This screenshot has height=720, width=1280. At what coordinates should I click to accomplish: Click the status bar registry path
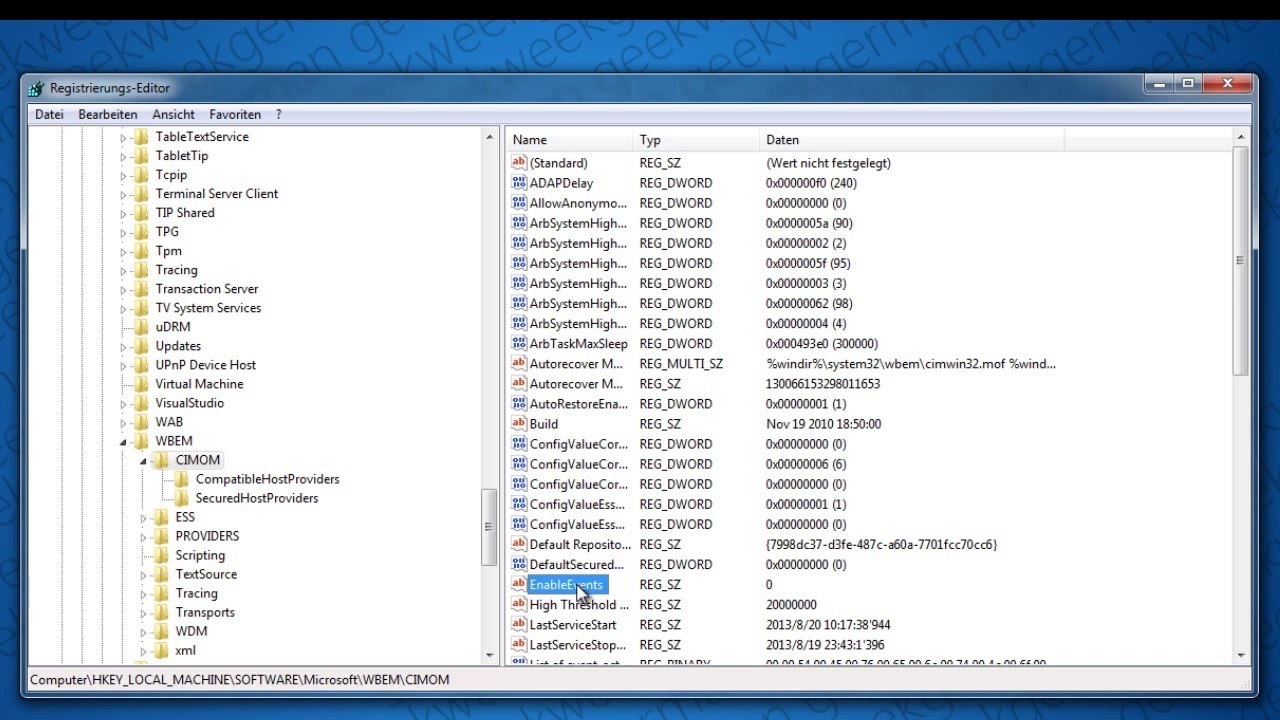pos(240,680)
